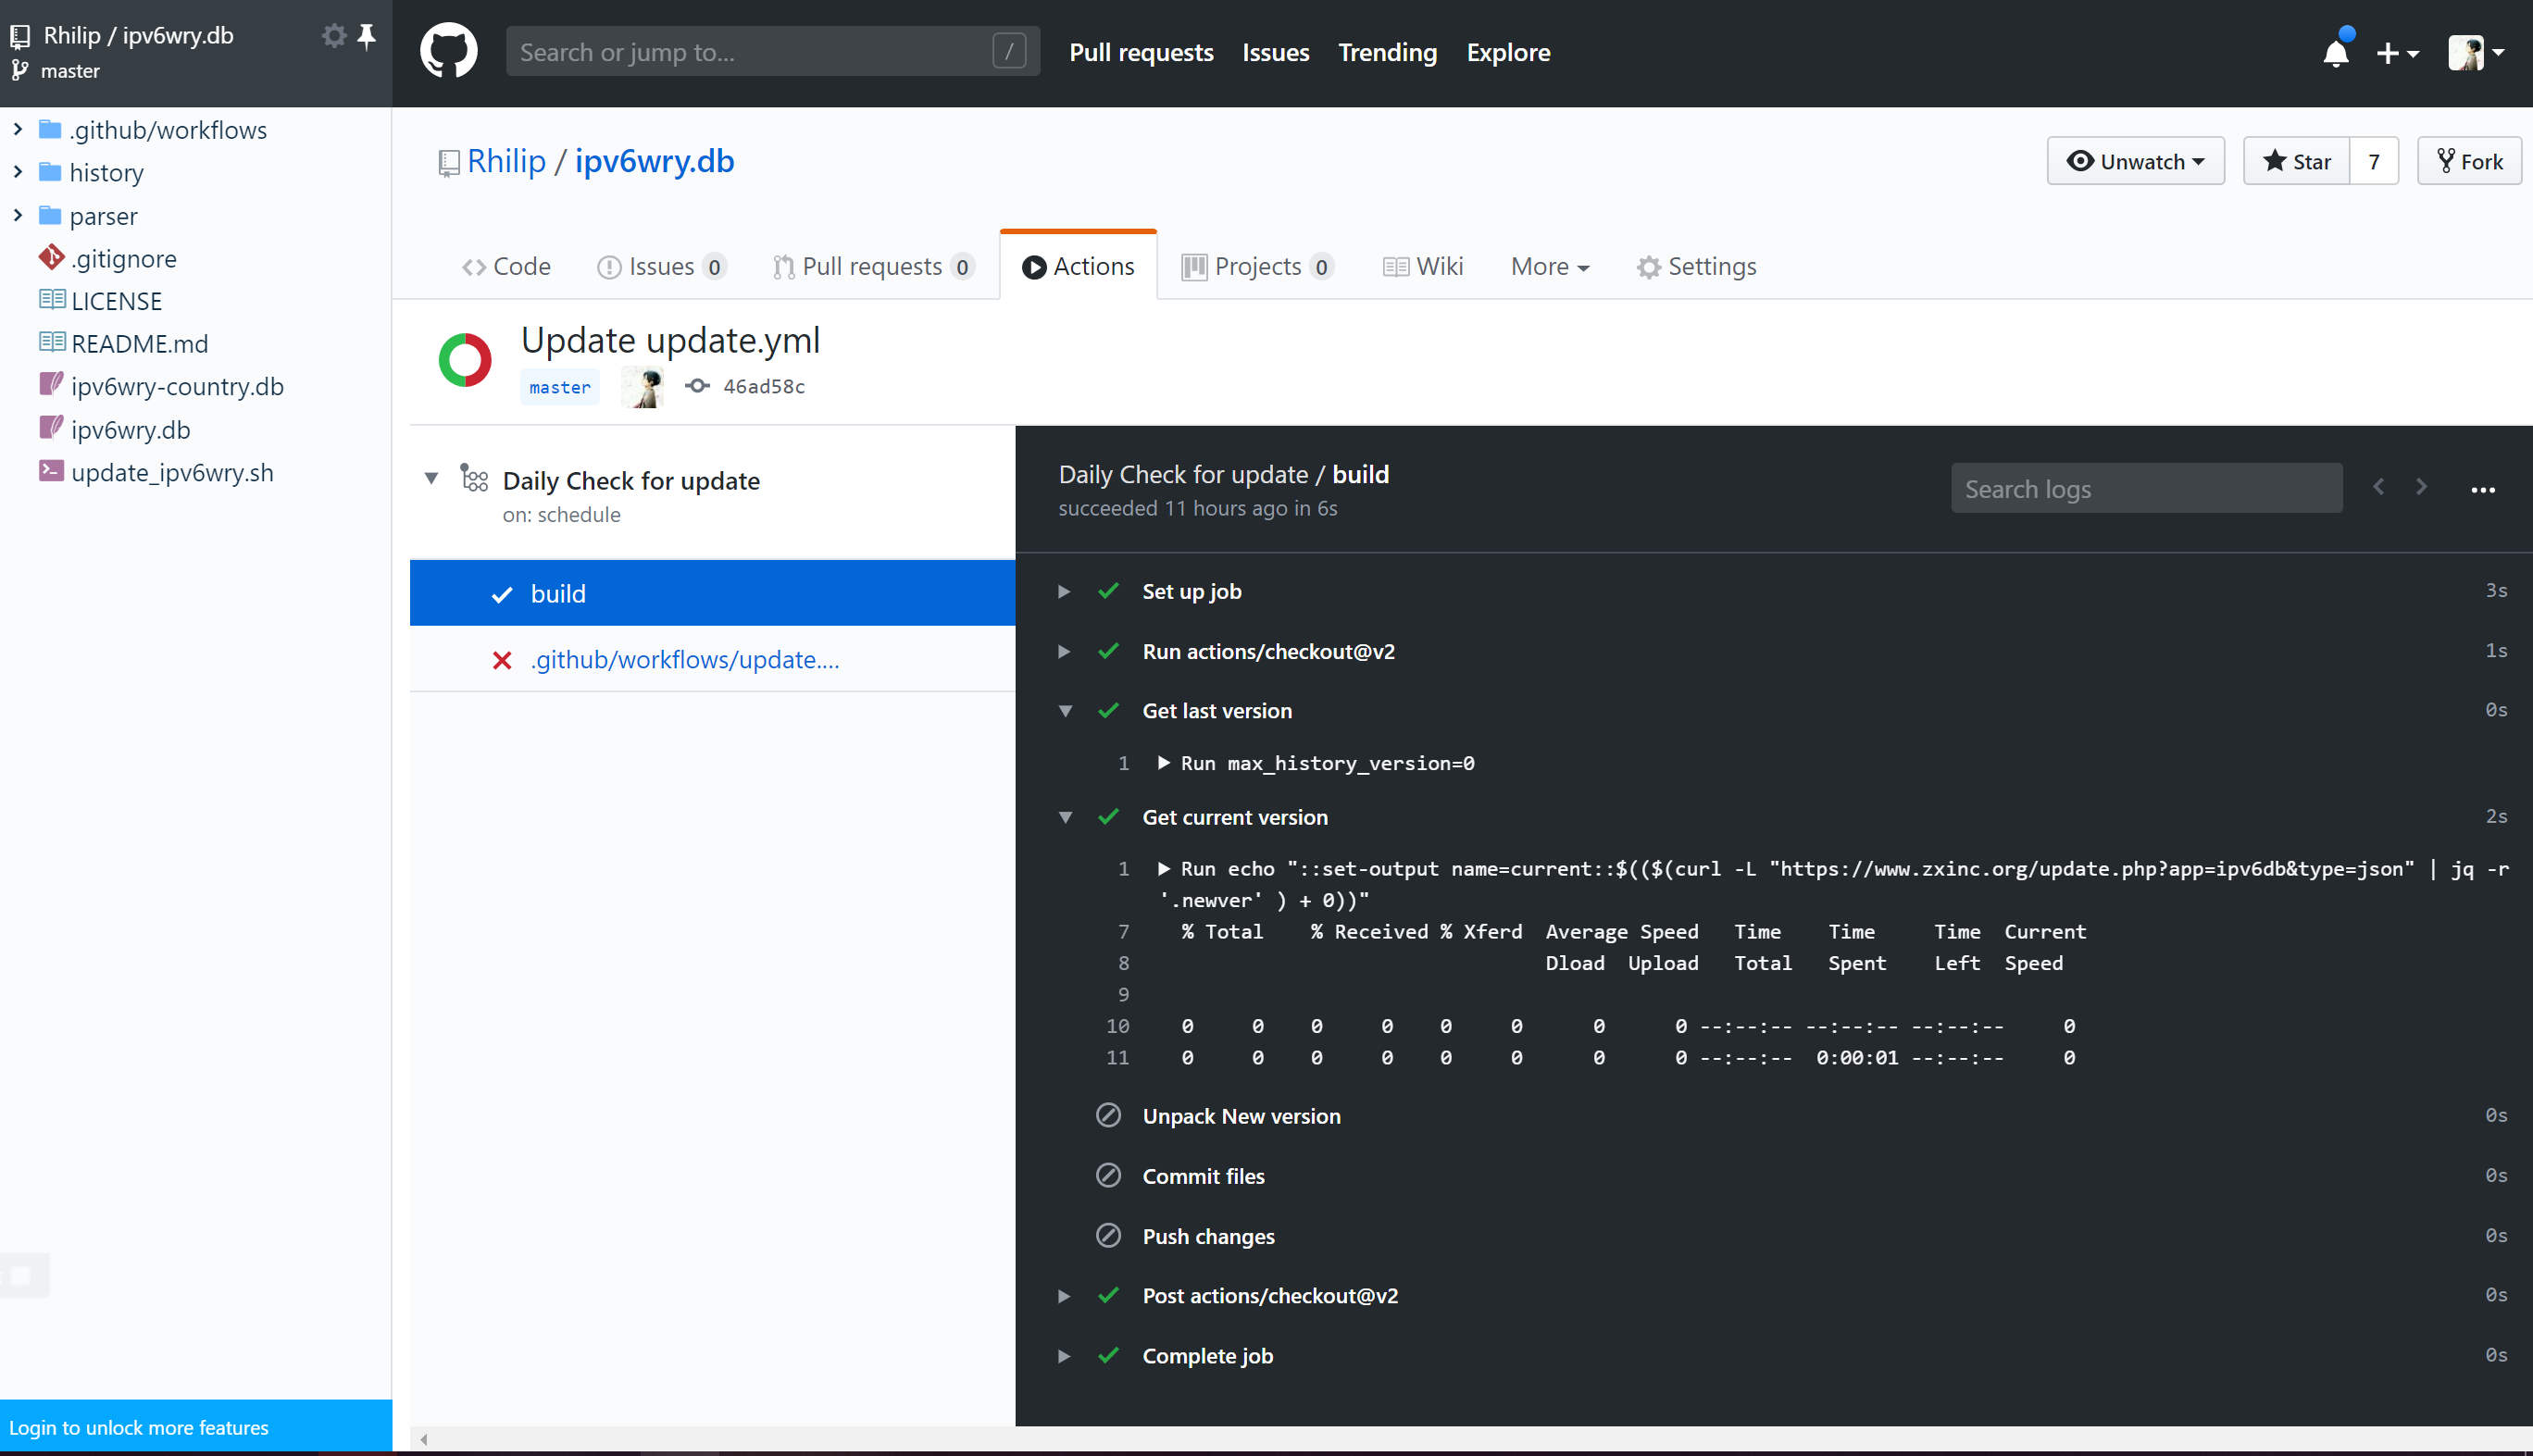Open the user avatar menu
The height and width of the screenshot is (1456, 2533).
point(2475,53)
